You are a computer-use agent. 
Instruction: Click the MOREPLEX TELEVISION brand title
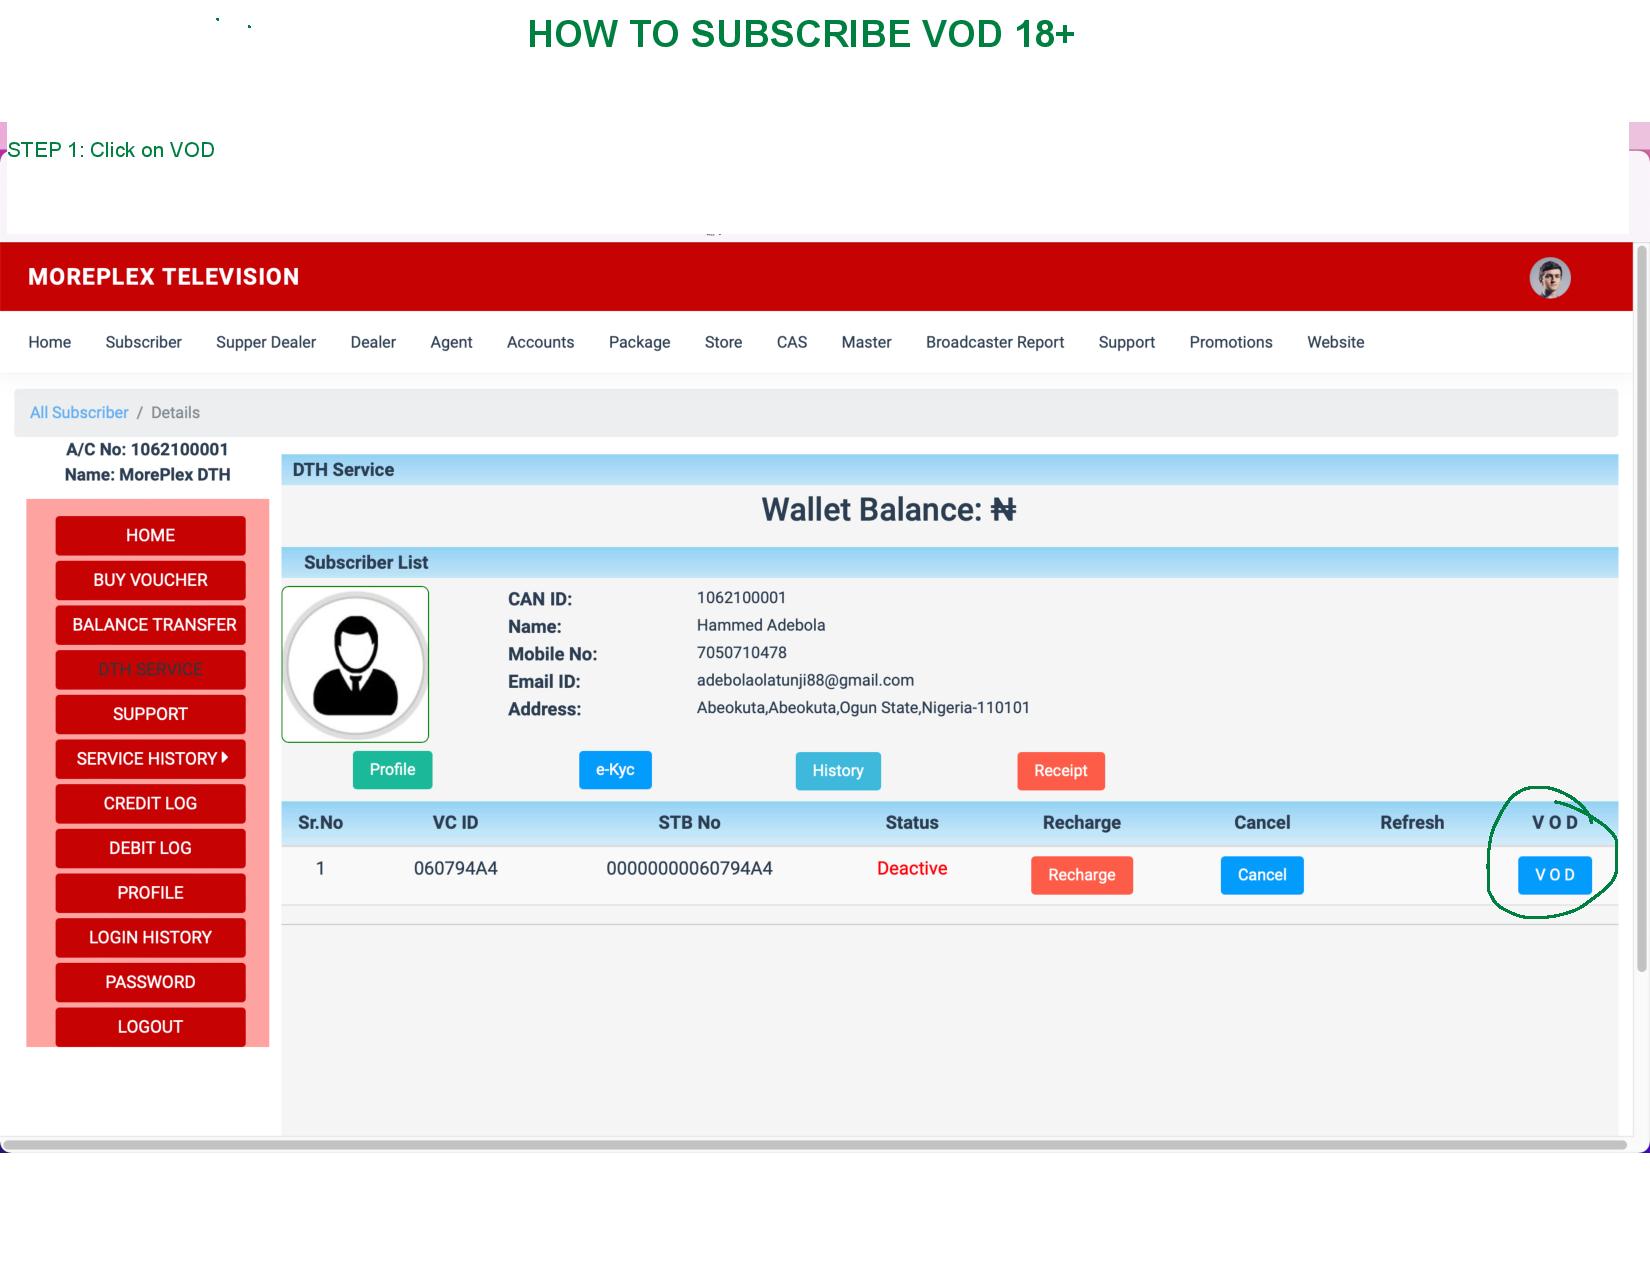click(164, 277)
